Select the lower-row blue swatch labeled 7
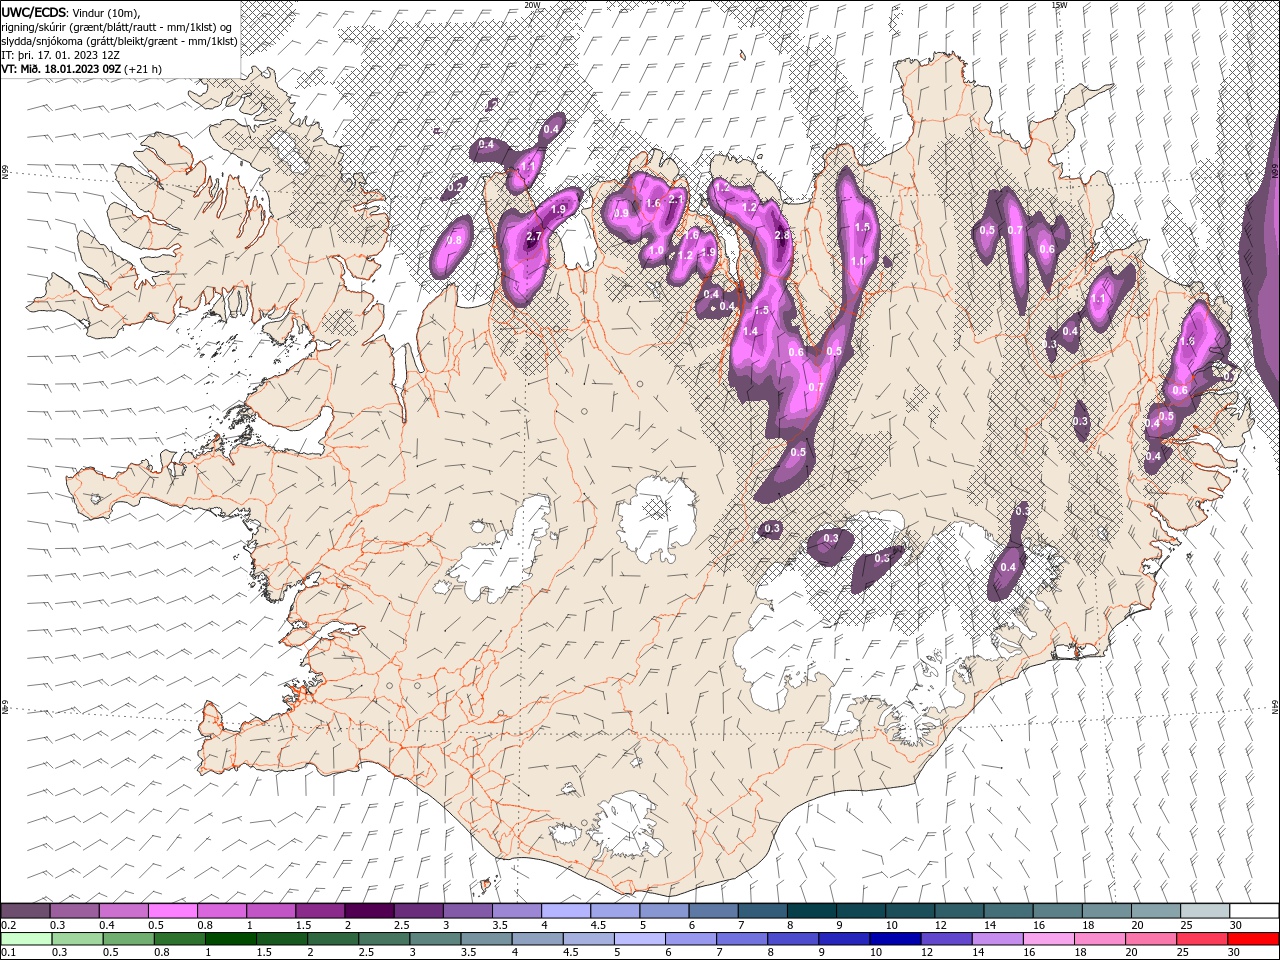 (x=741, y=939)
